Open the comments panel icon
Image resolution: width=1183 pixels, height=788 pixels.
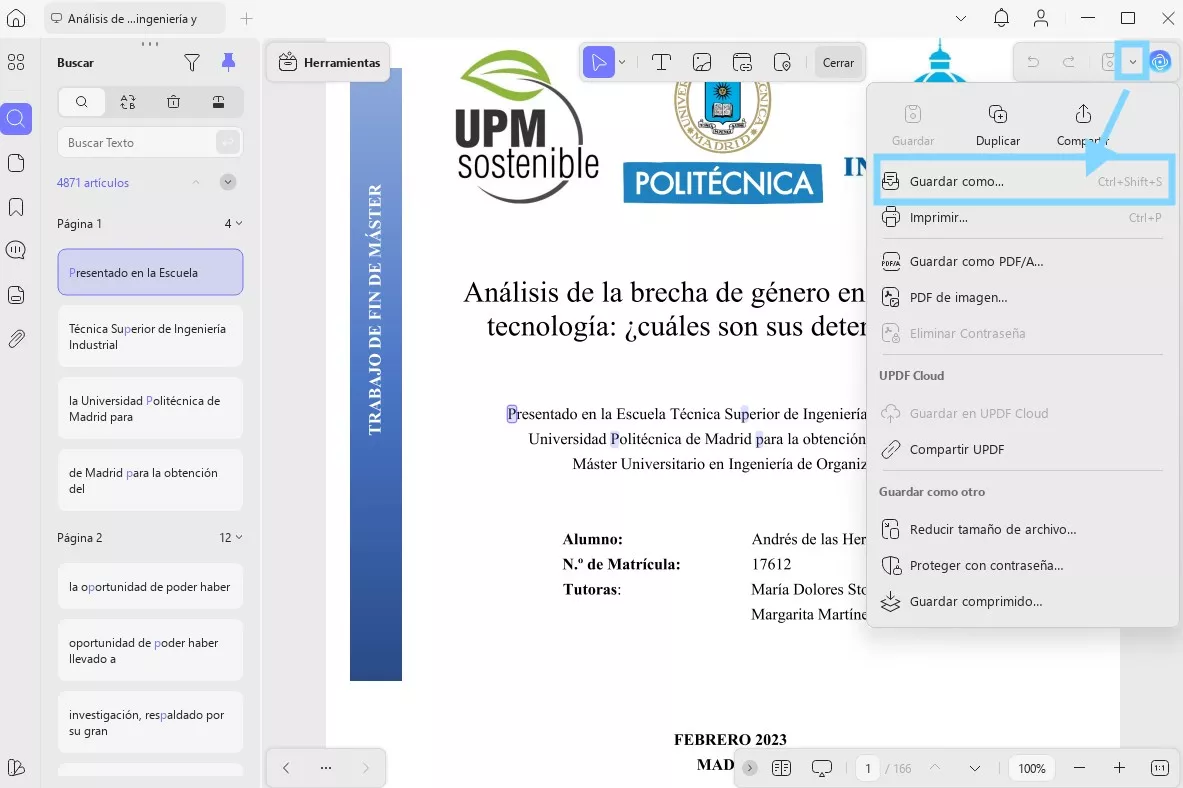(16, 250)
